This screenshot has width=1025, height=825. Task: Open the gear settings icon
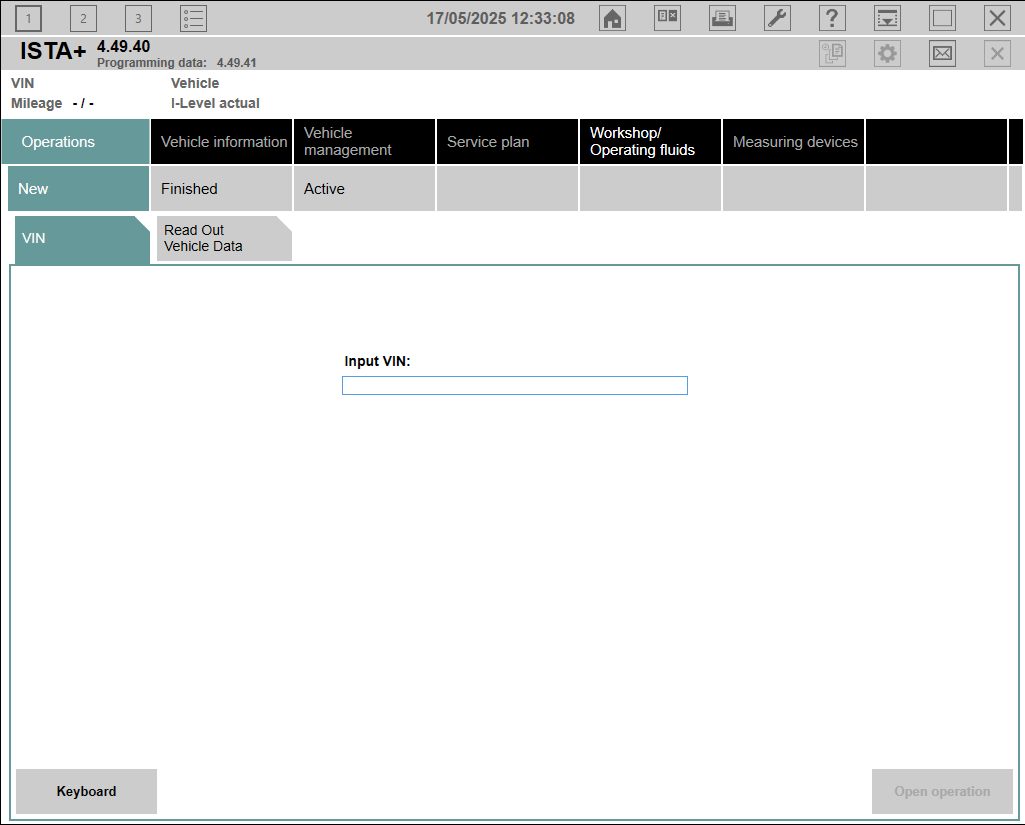pyautogui.click(x=887, y=54)
